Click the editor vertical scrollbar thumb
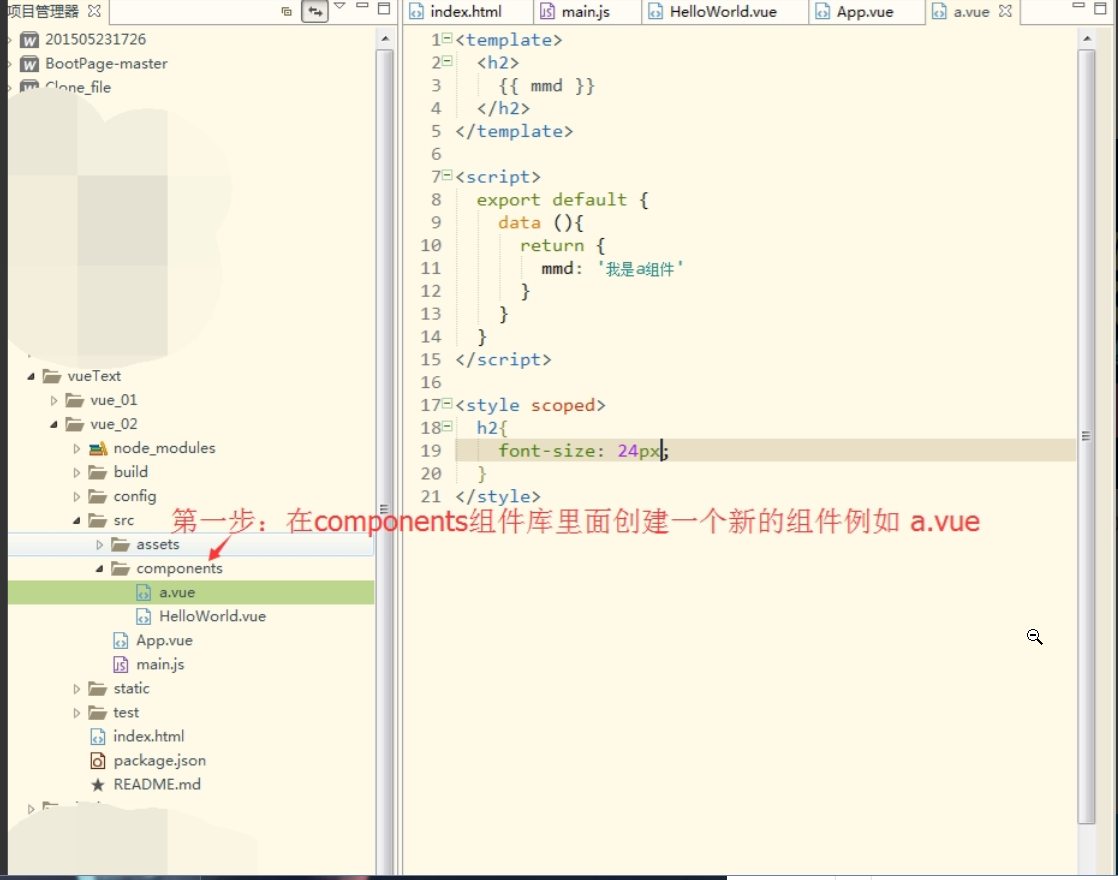 1086,436
